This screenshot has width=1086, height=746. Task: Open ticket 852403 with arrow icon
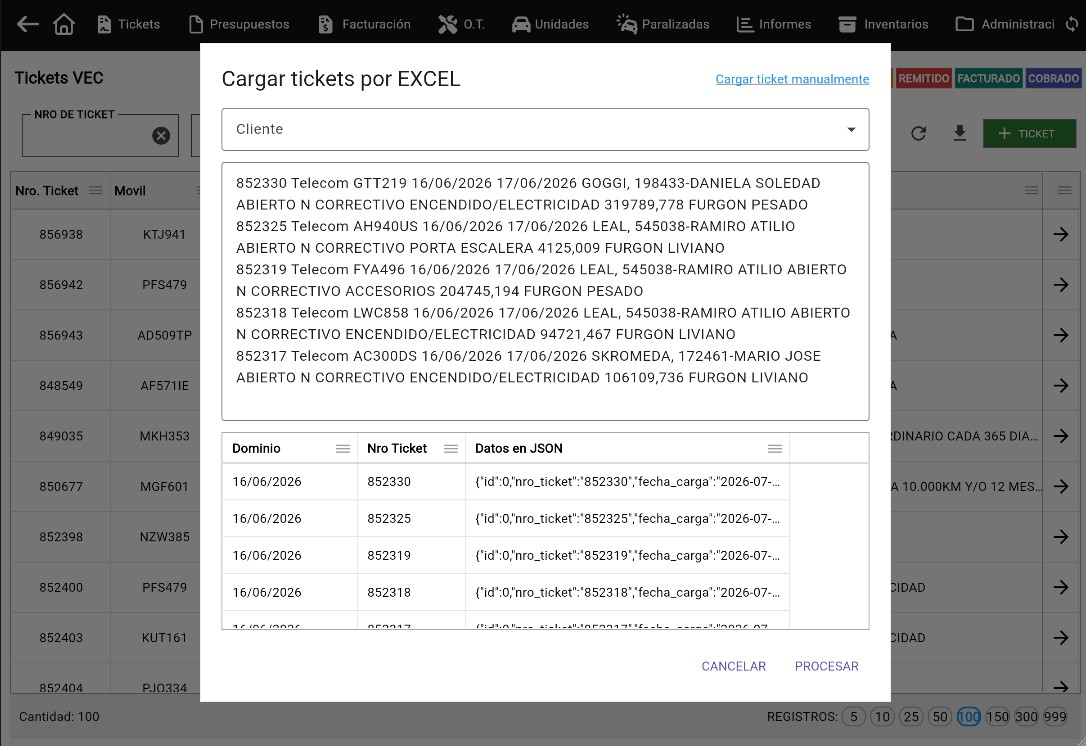(1060, 638)
